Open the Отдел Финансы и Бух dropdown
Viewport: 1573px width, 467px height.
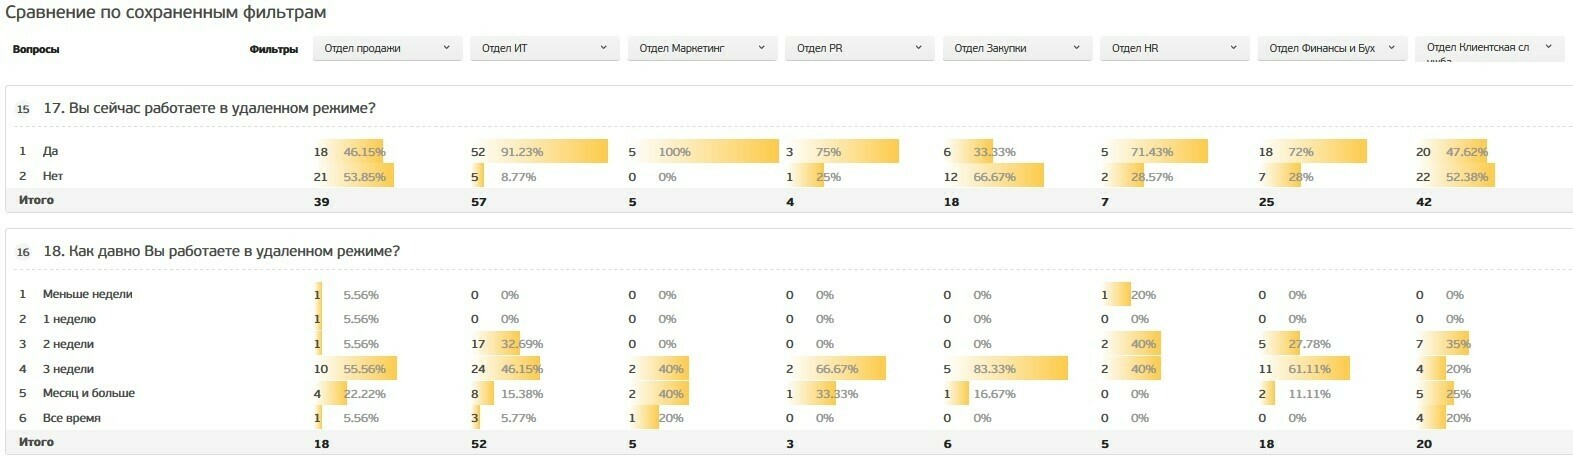tap(1332, 48)
